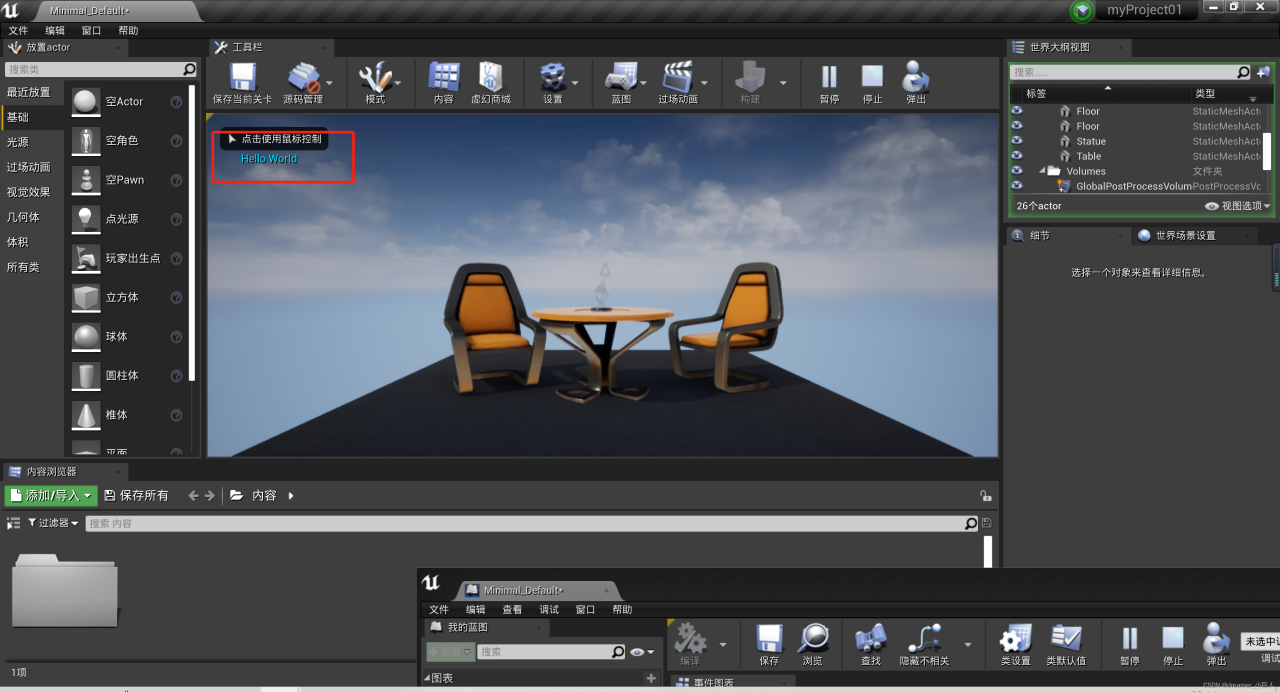Open 过滤器 filters dropdown in content browser
The image size is (1280, 692).
coord(53,523)
